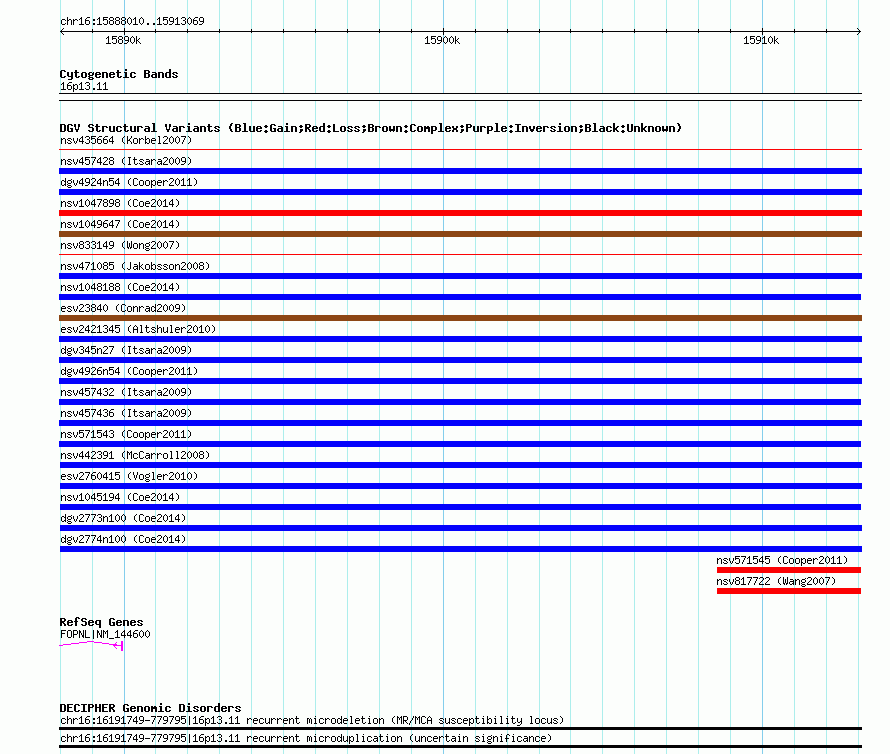The width and height of the screenshot is (890, 754).
Task: Open the 16p13.11 recurrent microdeletion entry
Action: point(312,721)
